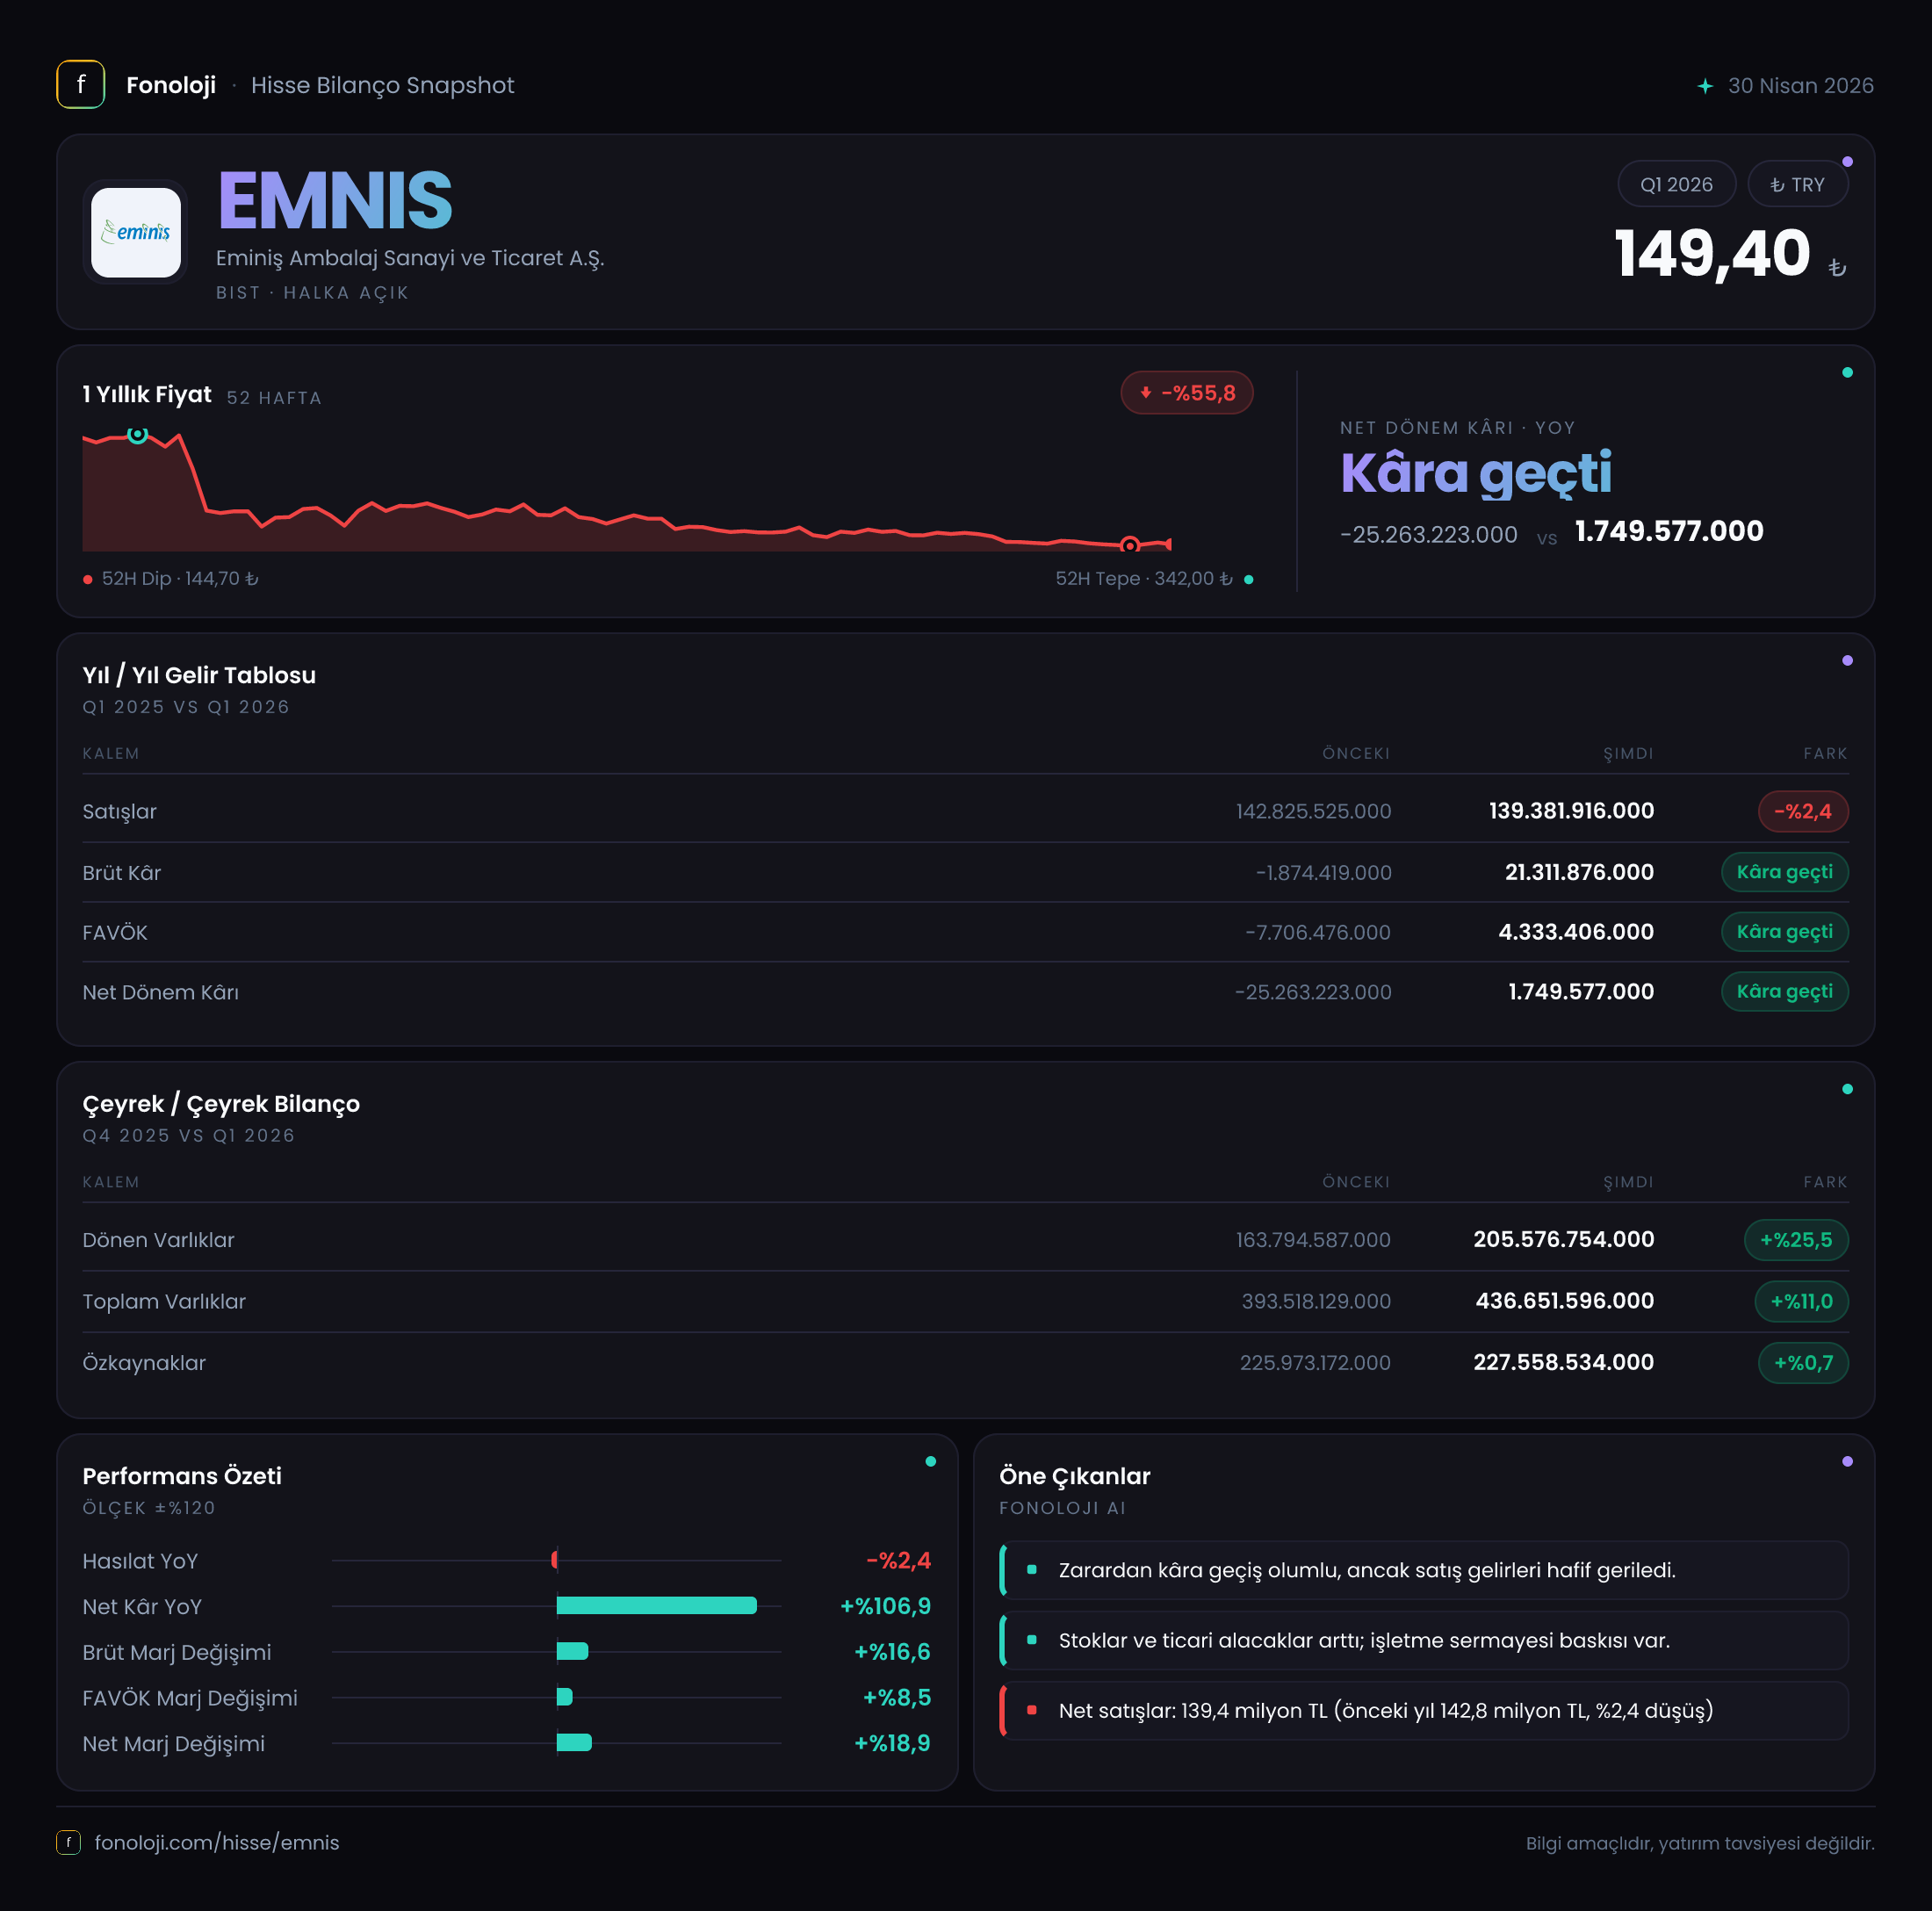Click the purple dot on Gelir Tablosu card
This screenshot has height=1911, width=1932.
click(x=1847, y=660)
